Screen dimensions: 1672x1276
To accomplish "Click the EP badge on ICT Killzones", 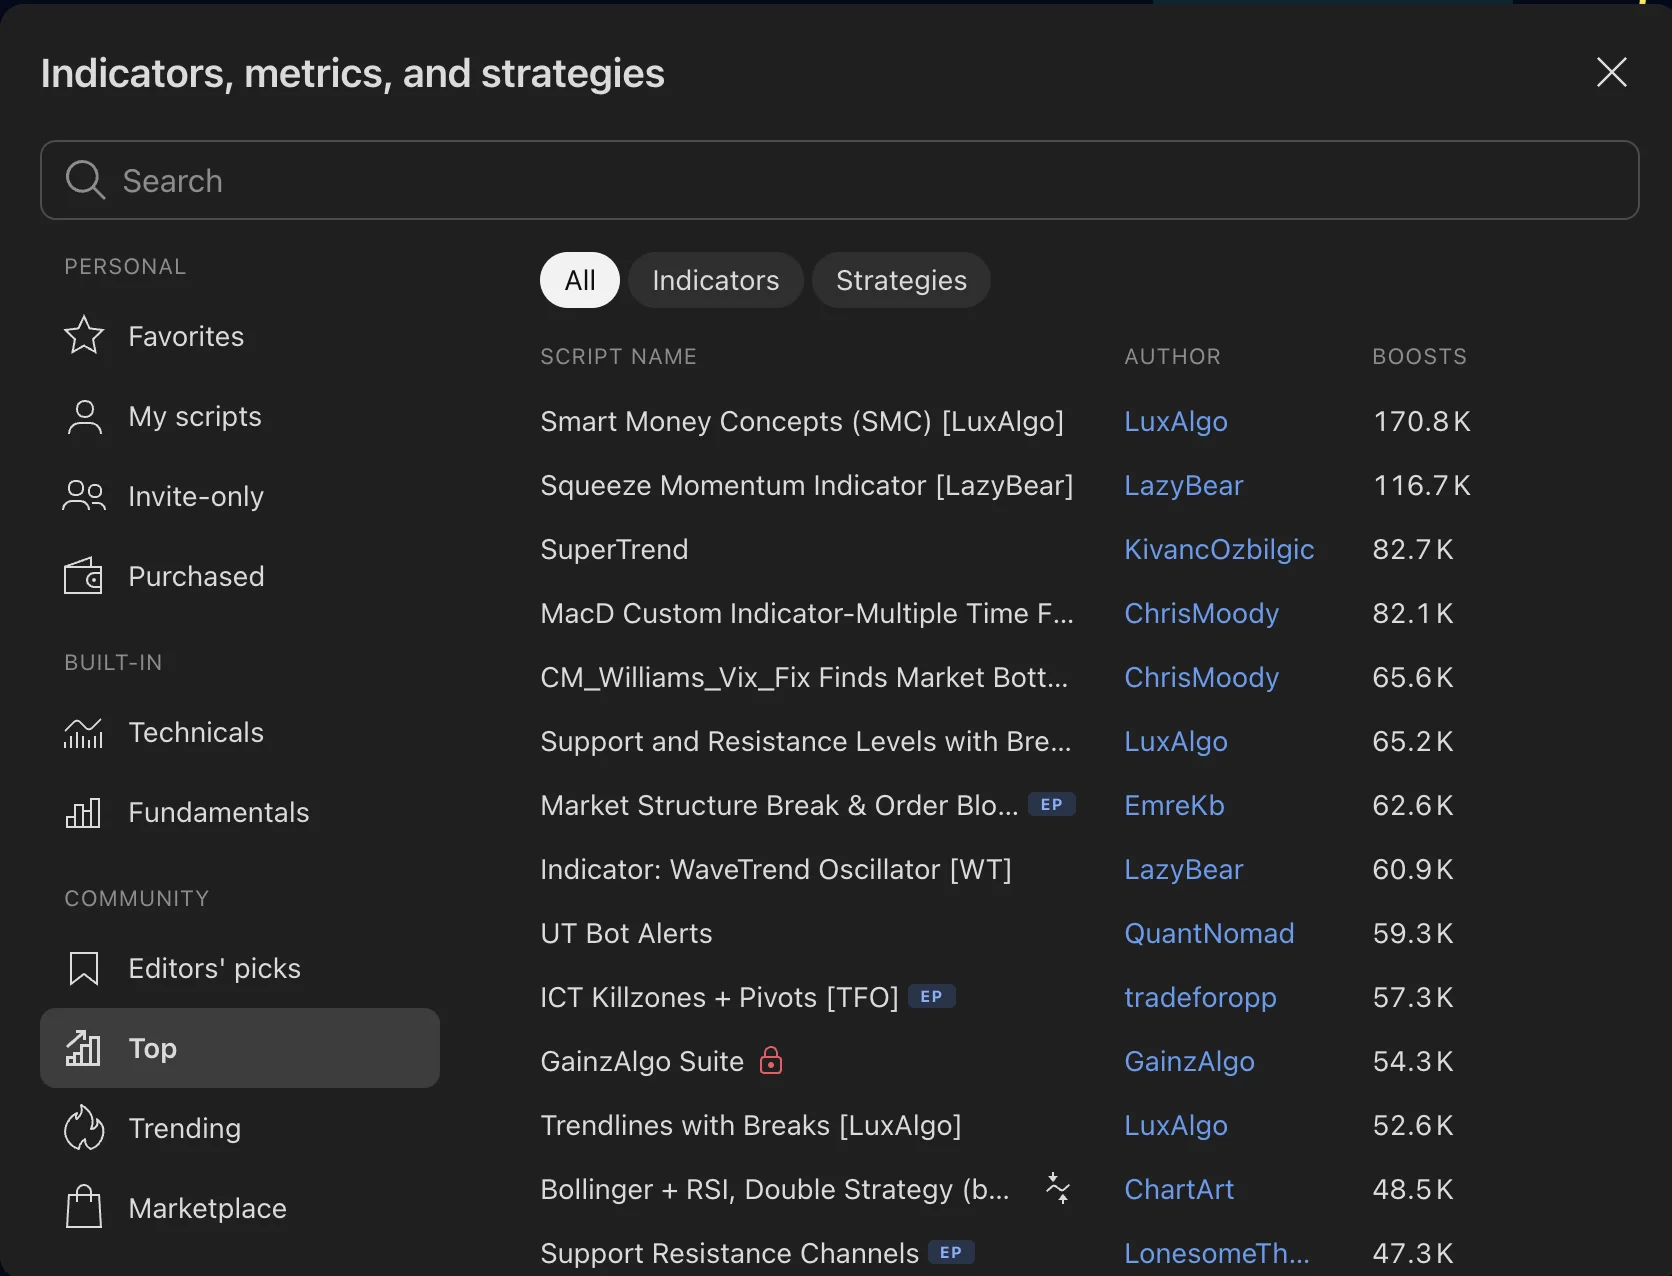I will pyautogui.click(x=932, y=996).
